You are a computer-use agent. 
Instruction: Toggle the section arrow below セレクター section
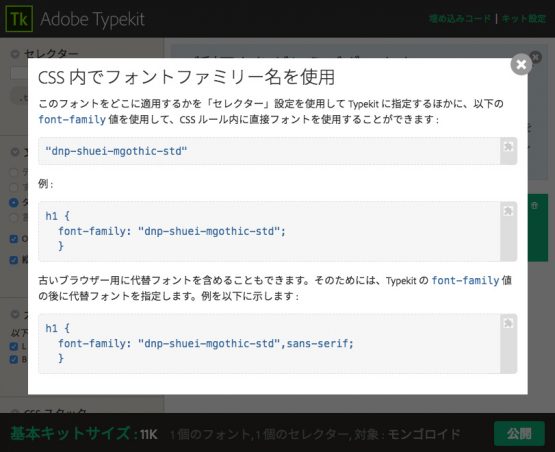coord(15,152)
